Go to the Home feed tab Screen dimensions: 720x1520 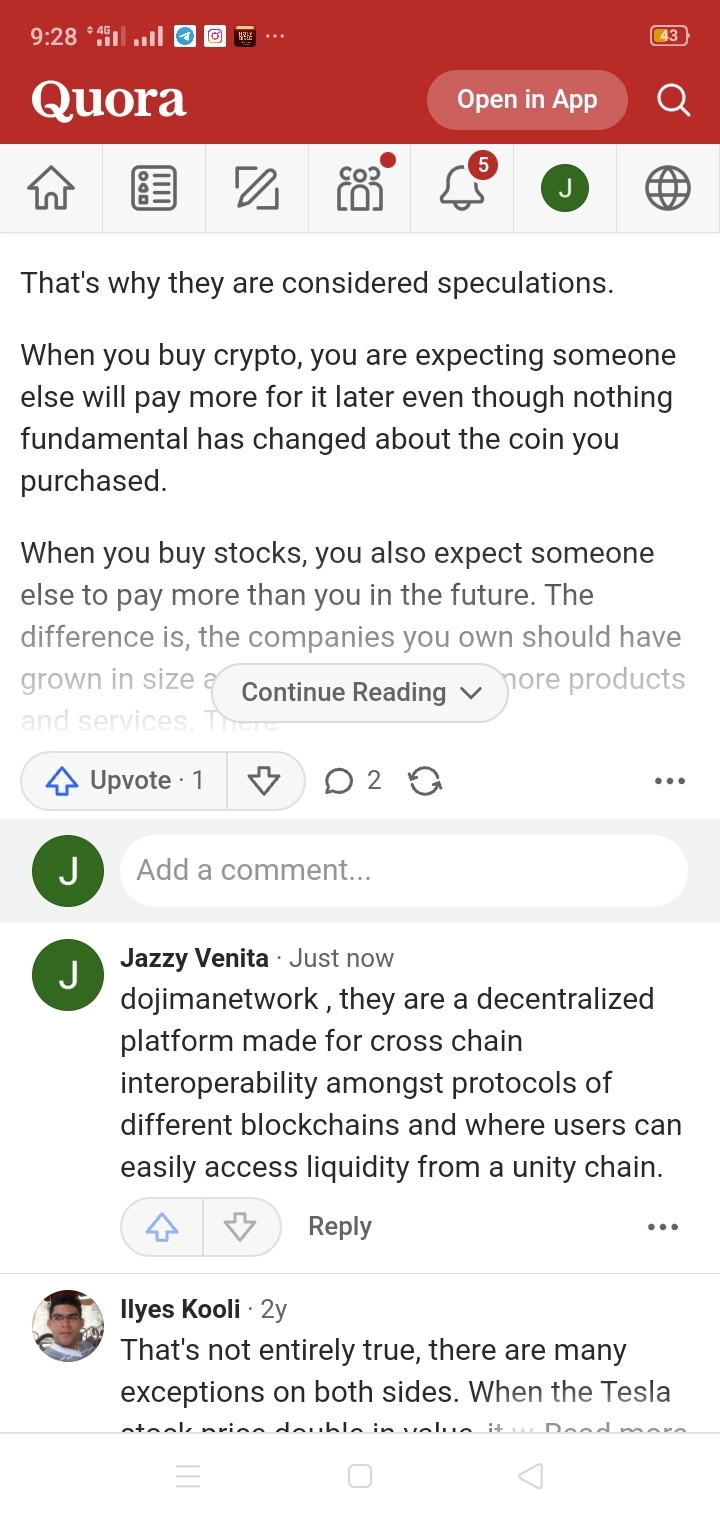click(x=51, y=188)
